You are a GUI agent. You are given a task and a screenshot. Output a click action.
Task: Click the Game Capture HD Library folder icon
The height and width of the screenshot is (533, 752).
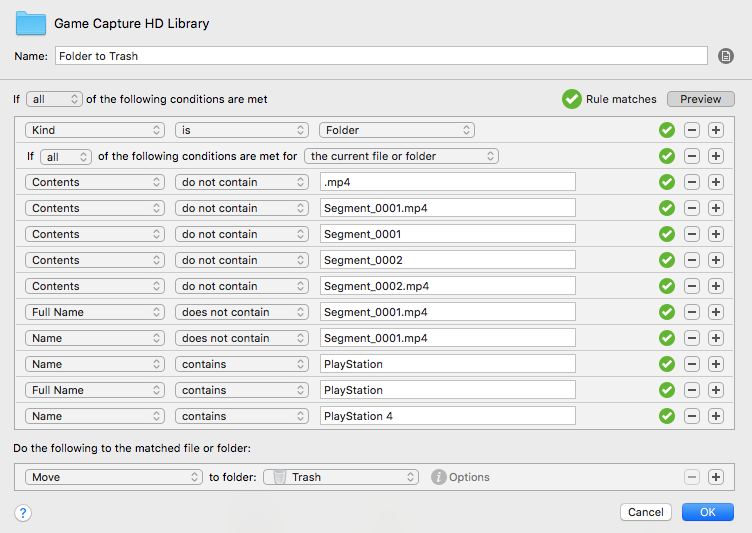31,23
